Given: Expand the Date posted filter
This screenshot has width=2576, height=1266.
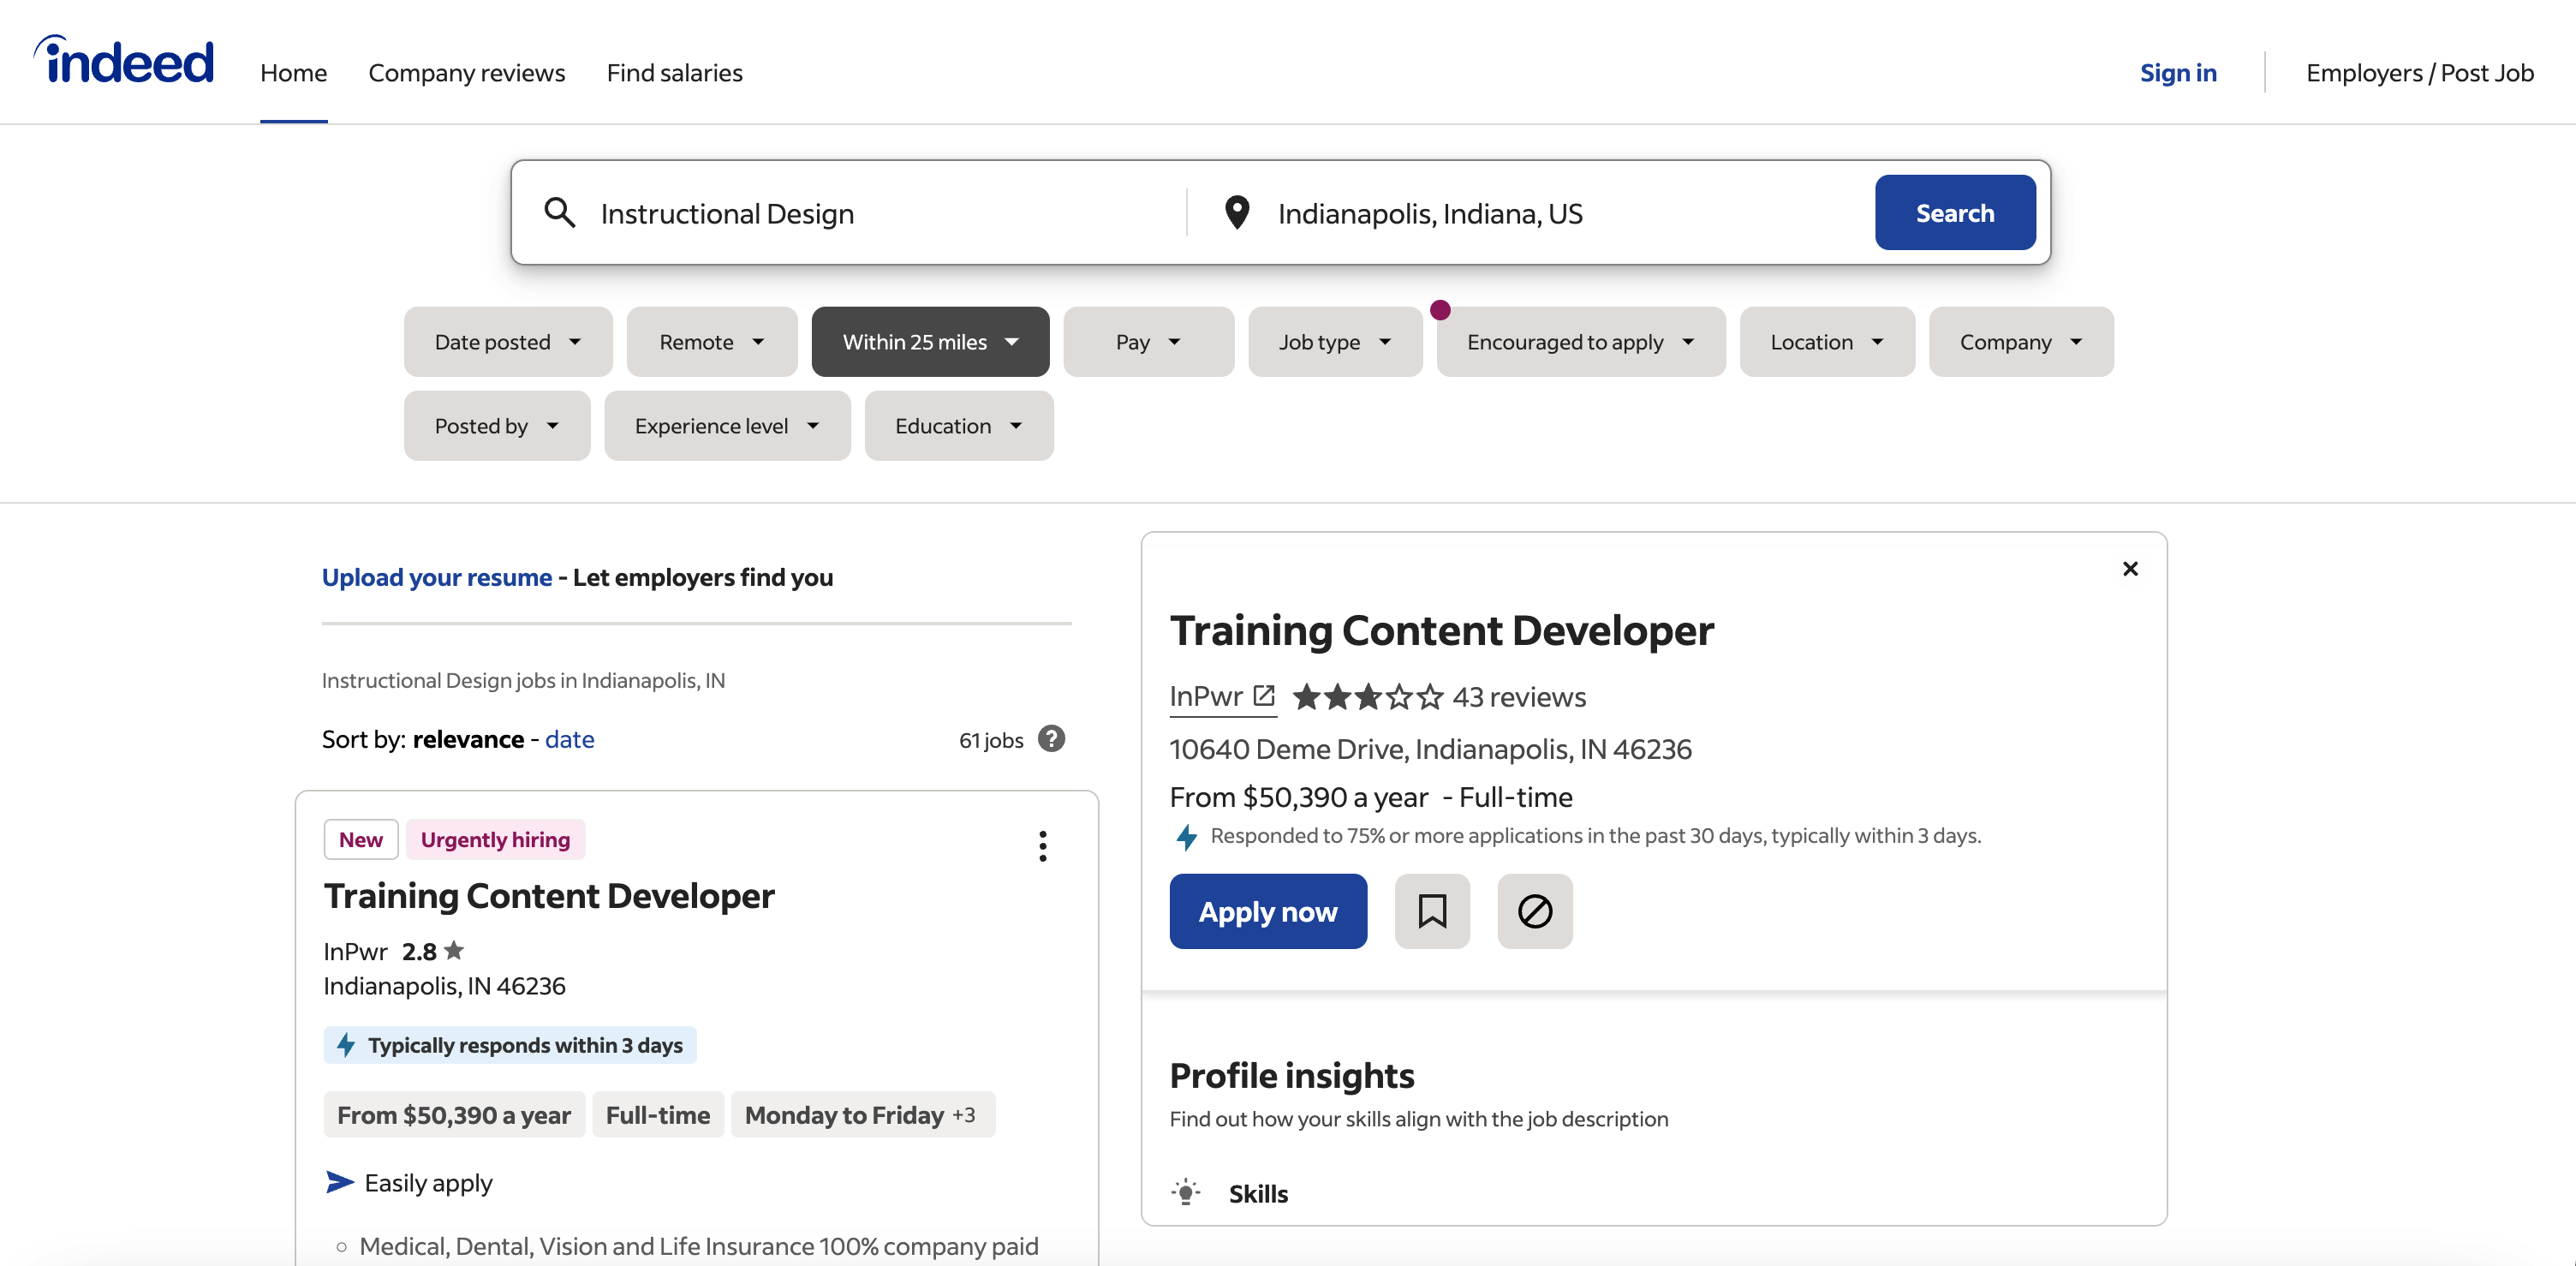Looking at the screenshot, I should tap(508, 342).
